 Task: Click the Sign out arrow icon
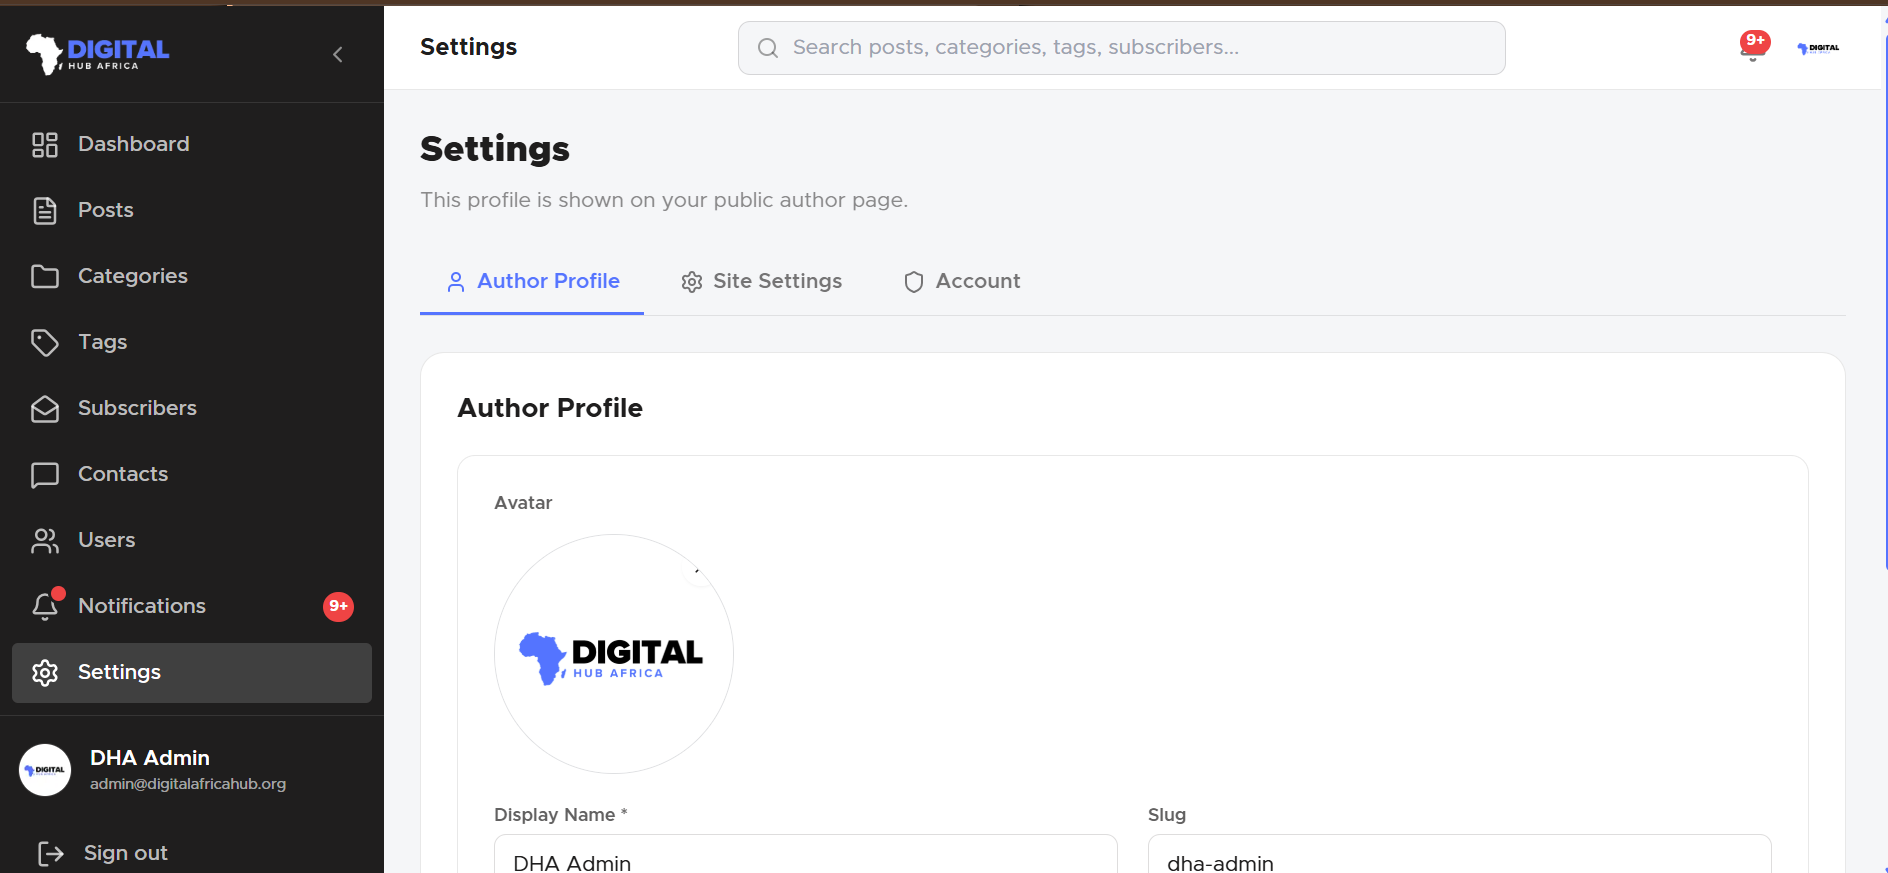pos(51,853)
